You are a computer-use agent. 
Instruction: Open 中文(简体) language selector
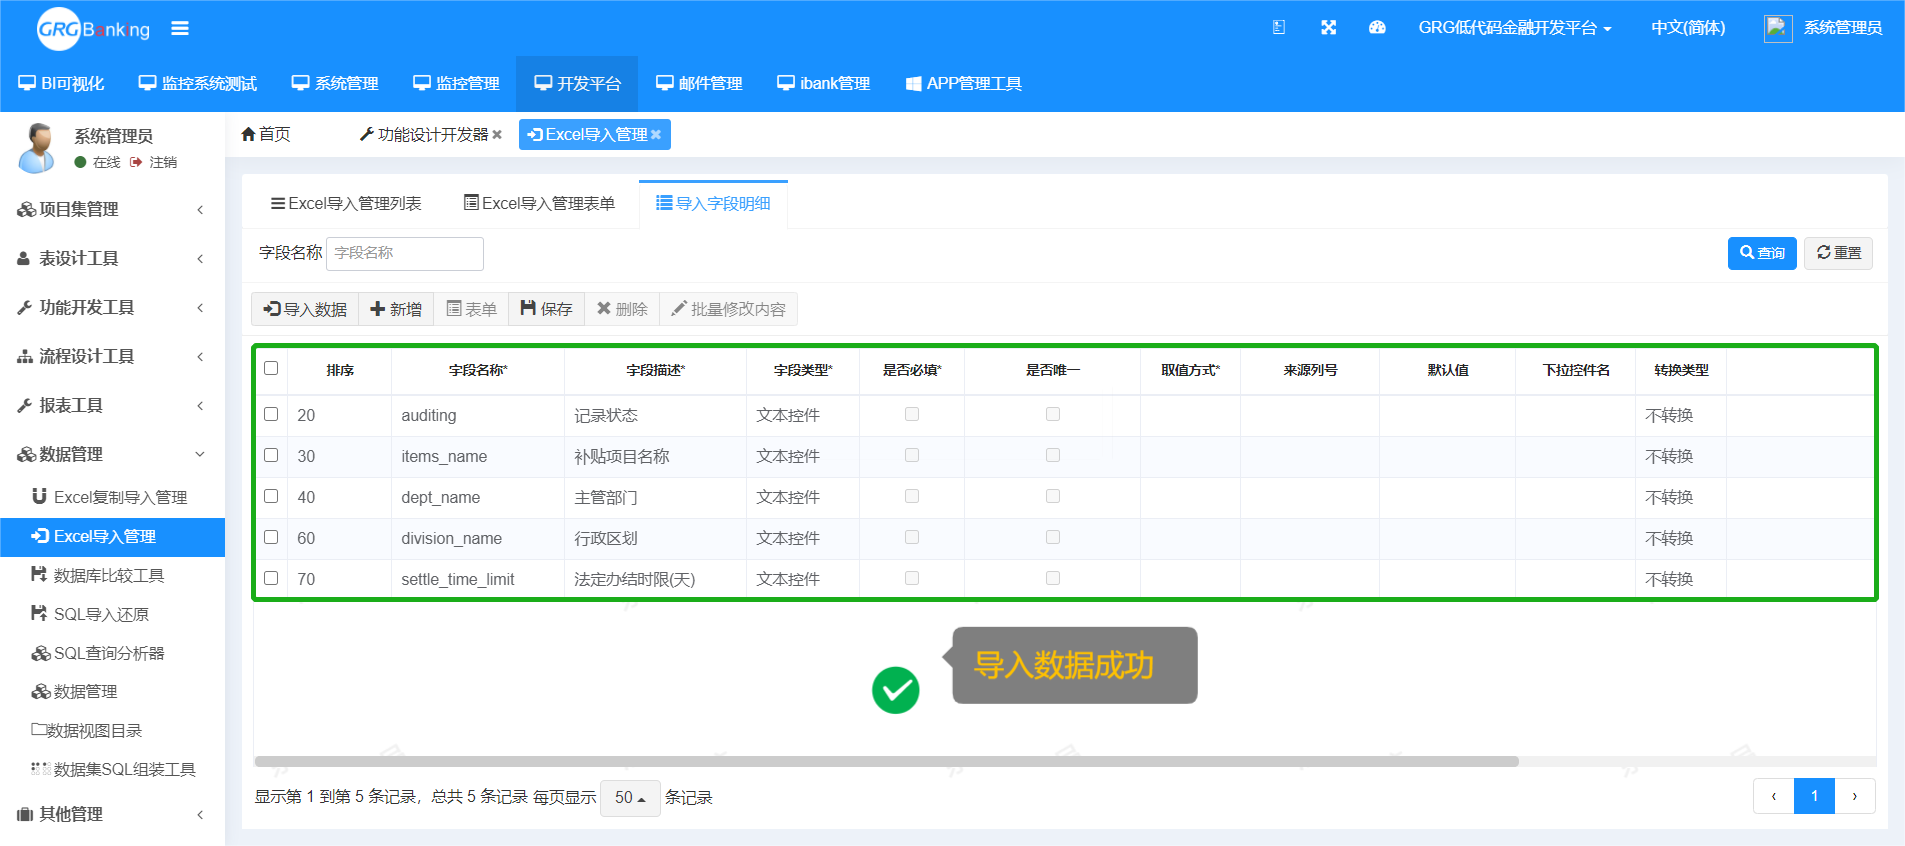pyautogui.click(x=1688, y=28)
